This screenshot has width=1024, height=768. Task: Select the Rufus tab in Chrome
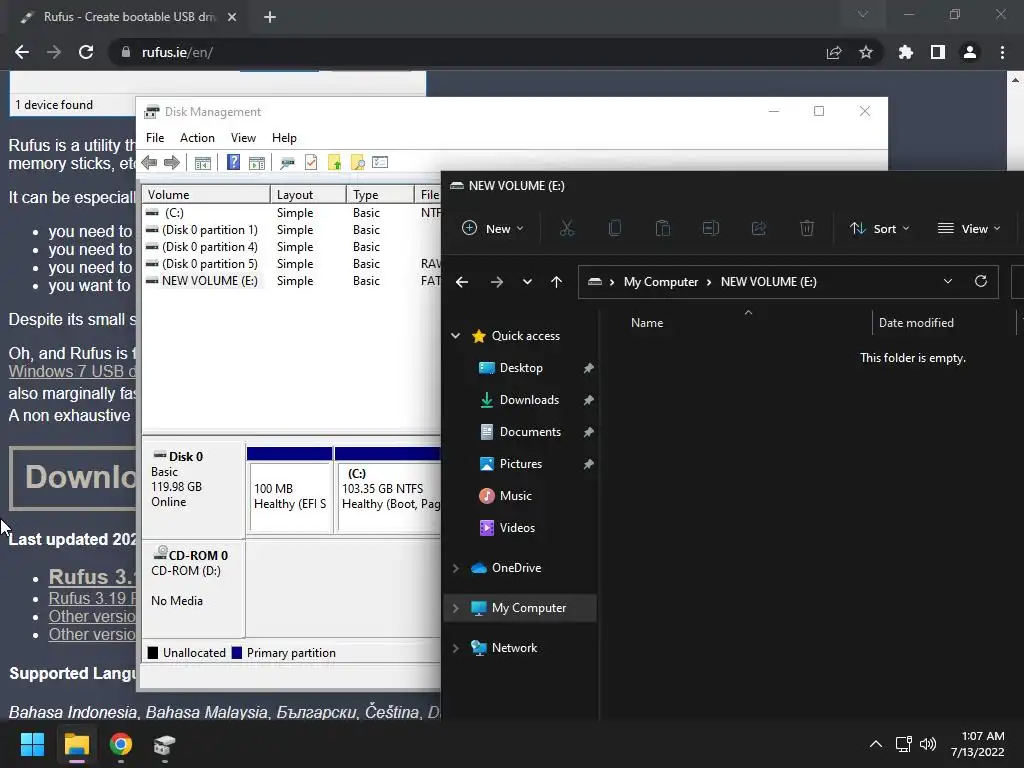(x=127, y=17)
